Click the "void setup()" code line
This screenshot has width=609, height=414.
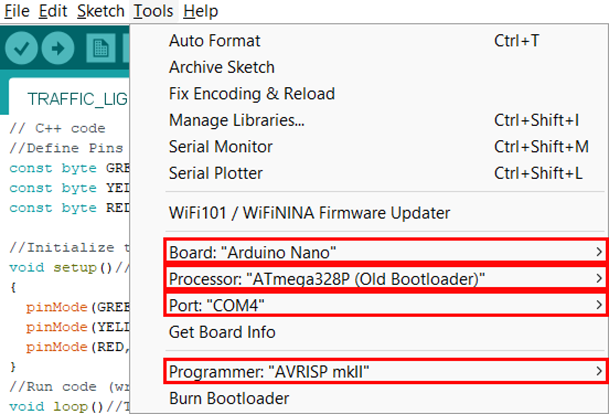pyautogui.click(x=69, y=268)
